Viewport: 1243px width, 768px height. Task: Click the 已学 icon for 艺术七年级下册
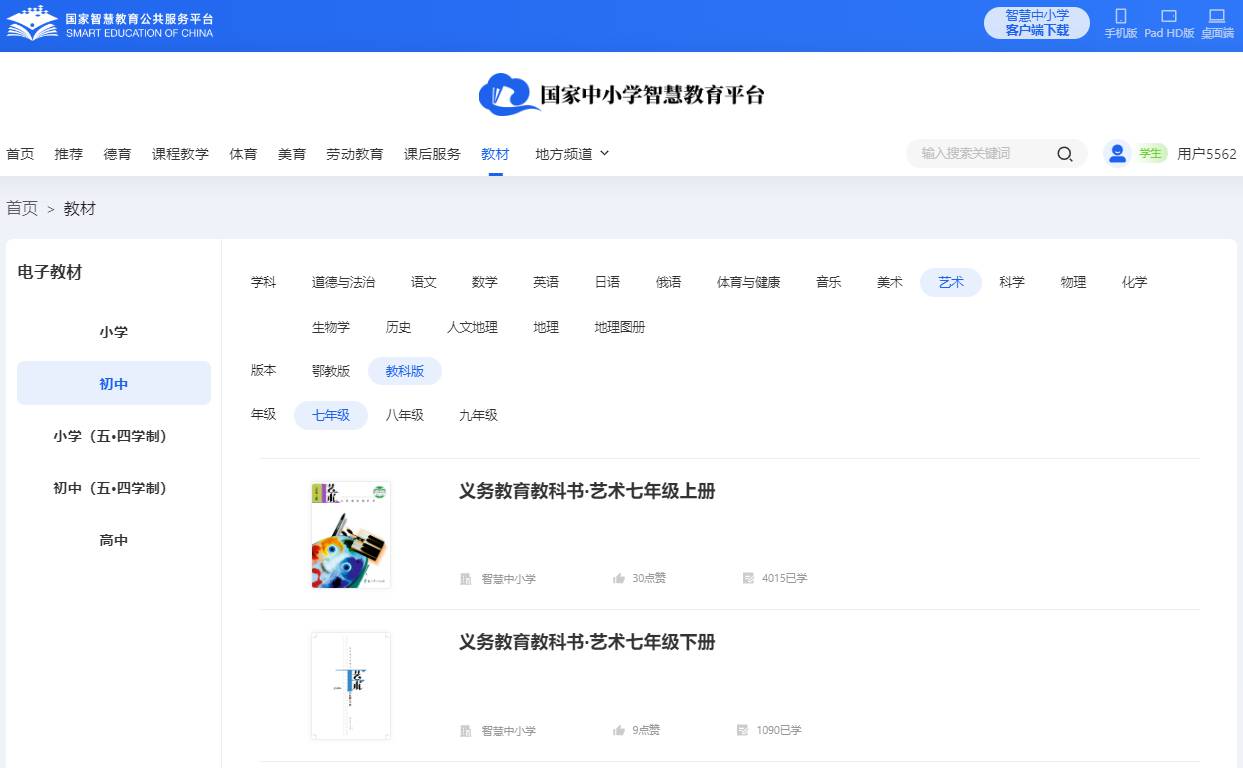(x=742, y=730)
